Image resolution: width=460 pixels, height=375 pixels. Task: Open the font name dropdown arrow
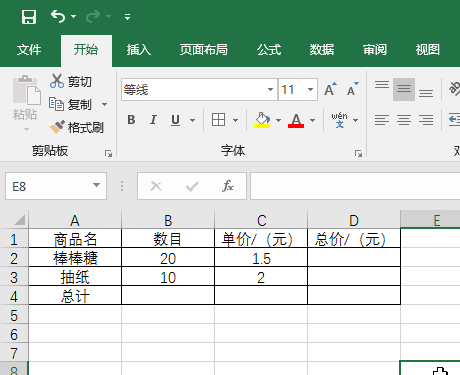coord(270,90)
